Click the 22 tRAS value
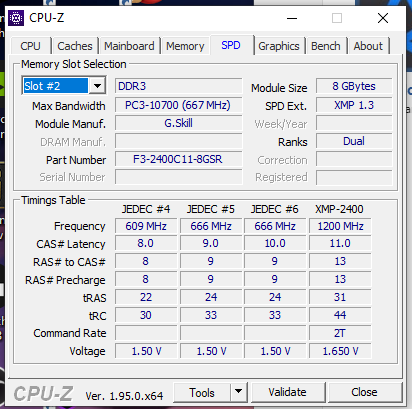Screen dimensions: 412x409 click(146, 297)
